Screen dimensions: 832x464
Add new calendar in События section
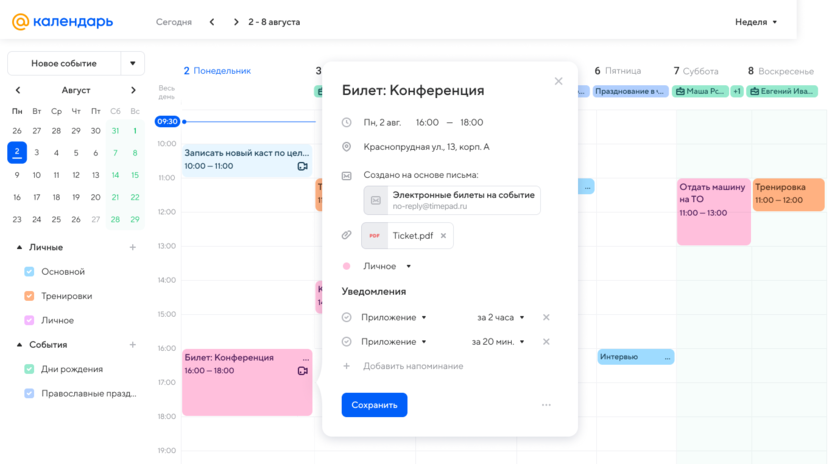[133, 345]
